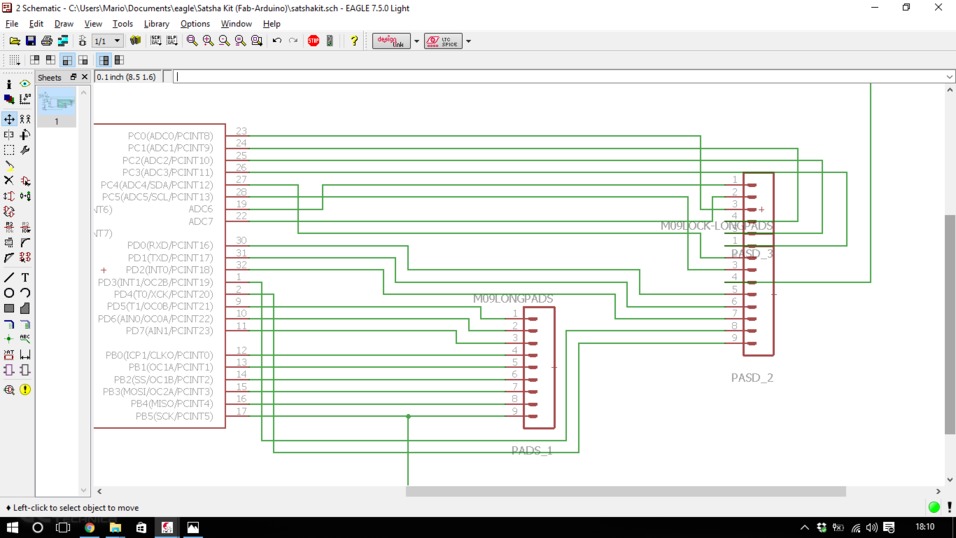Click the Use library icon
Viewport: 956px width, 538px height.
coord(135,41)
